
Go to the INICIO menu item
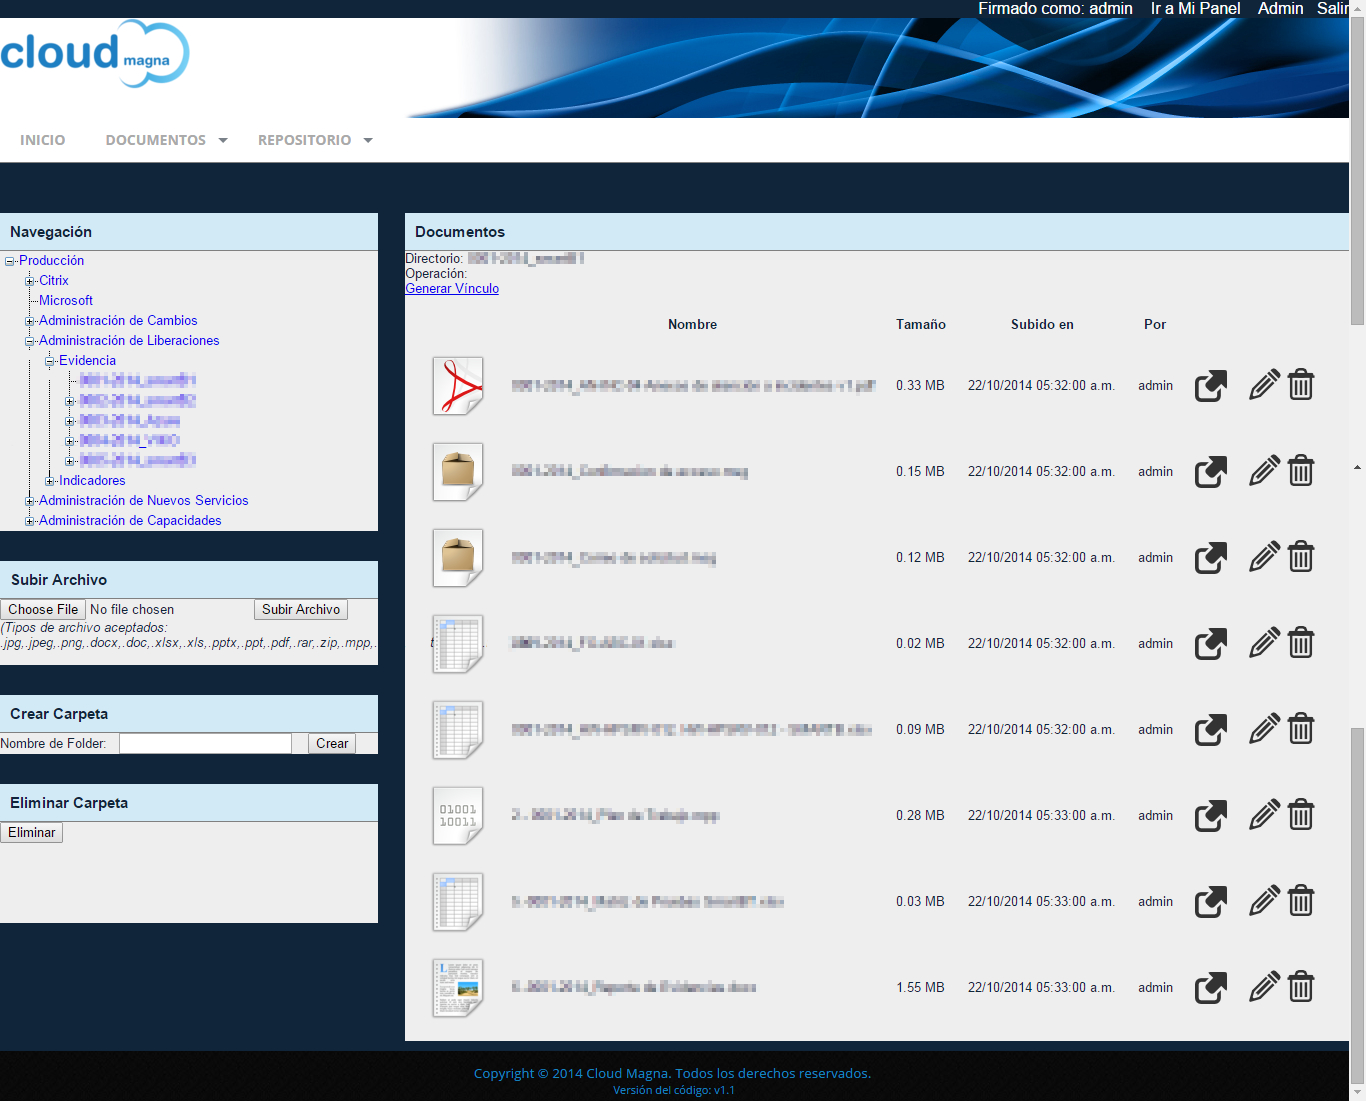[x=43, y=140]
